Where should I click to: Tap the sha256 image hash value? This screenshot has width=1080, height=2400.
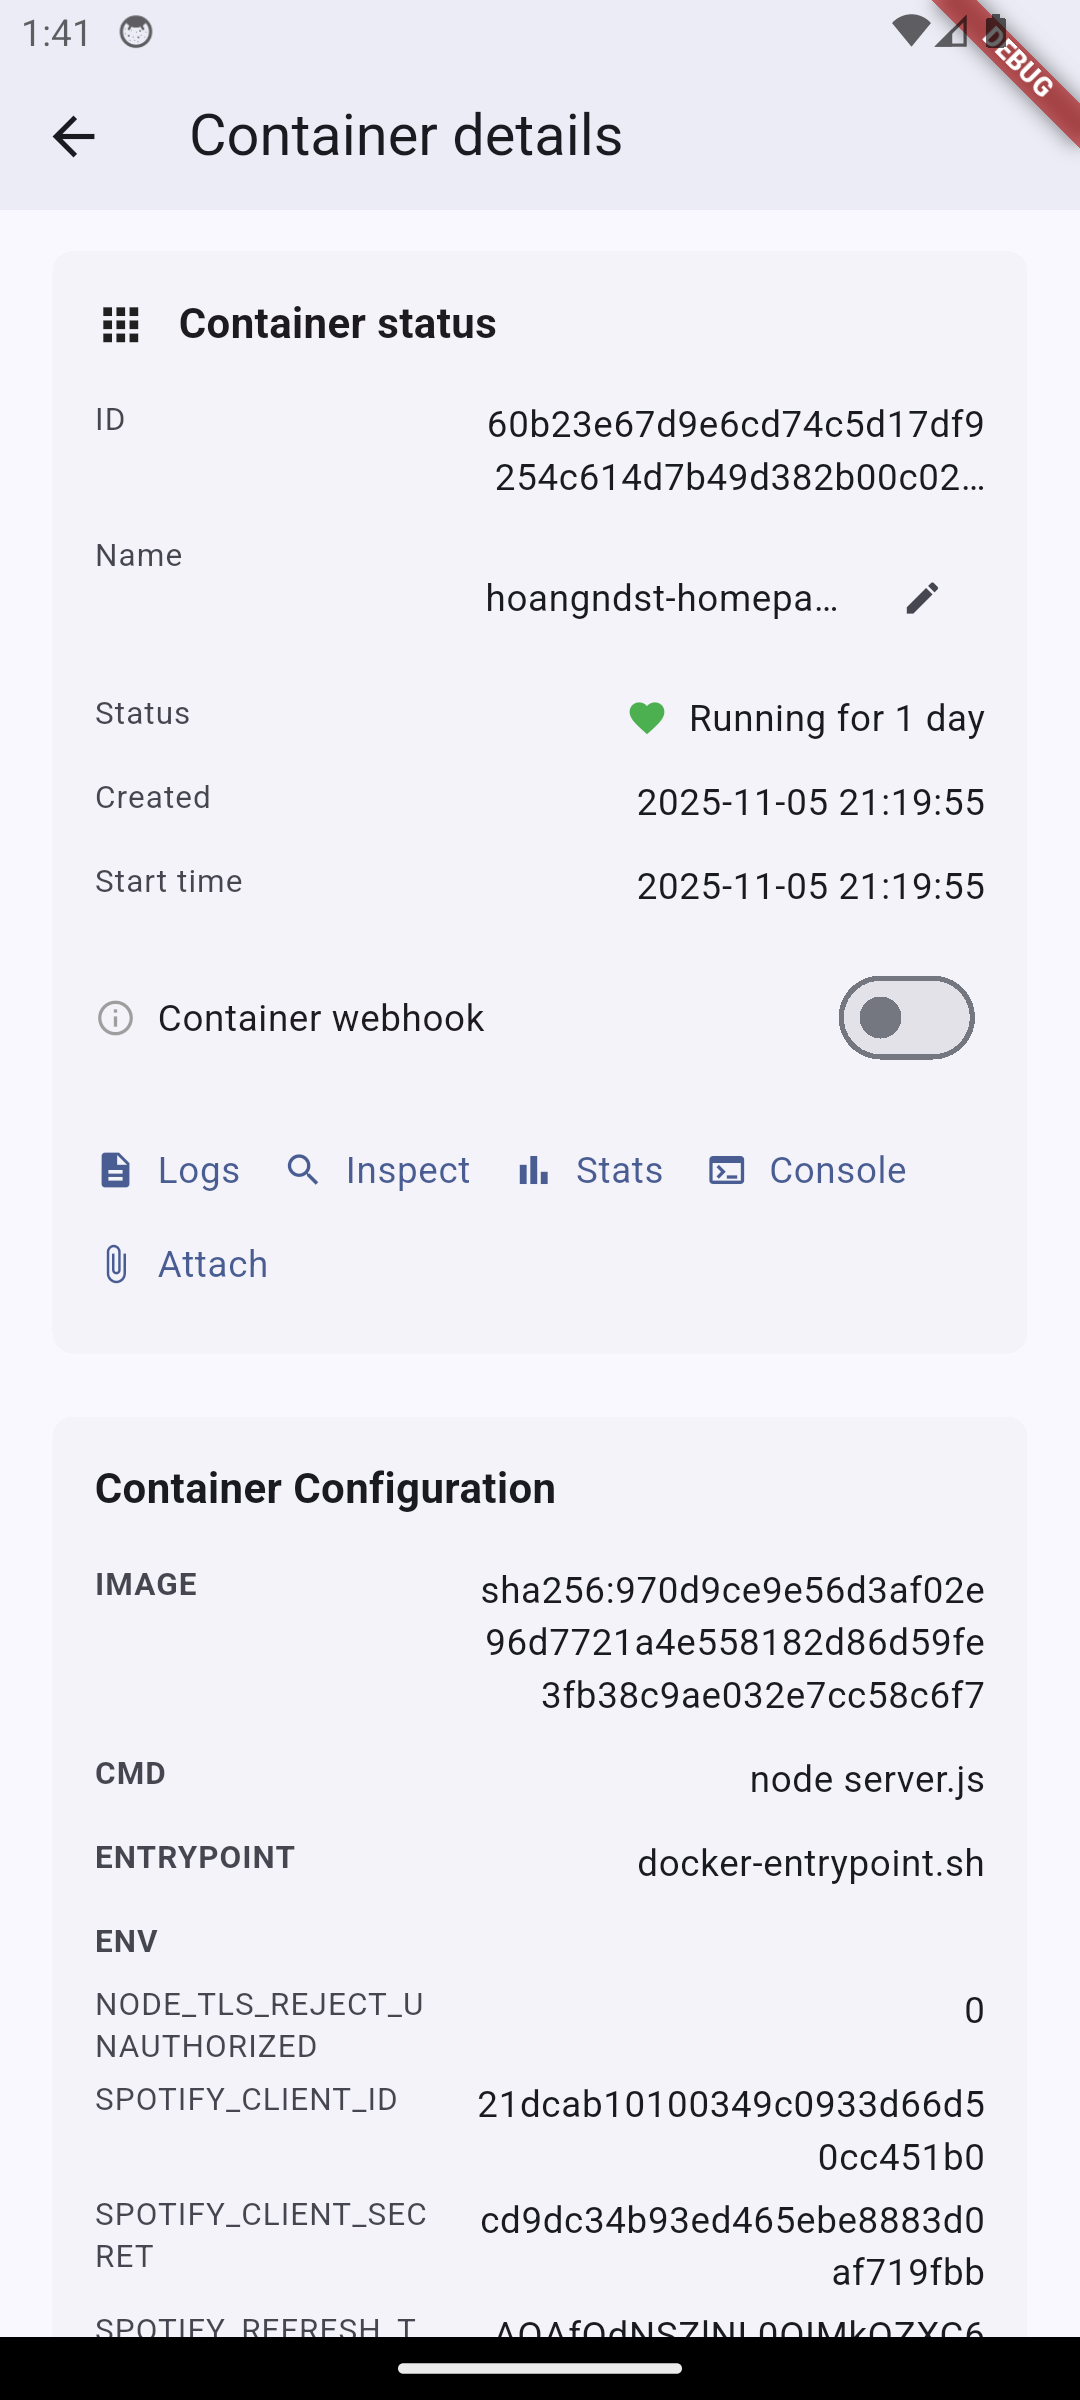[x=734, y=1642]
